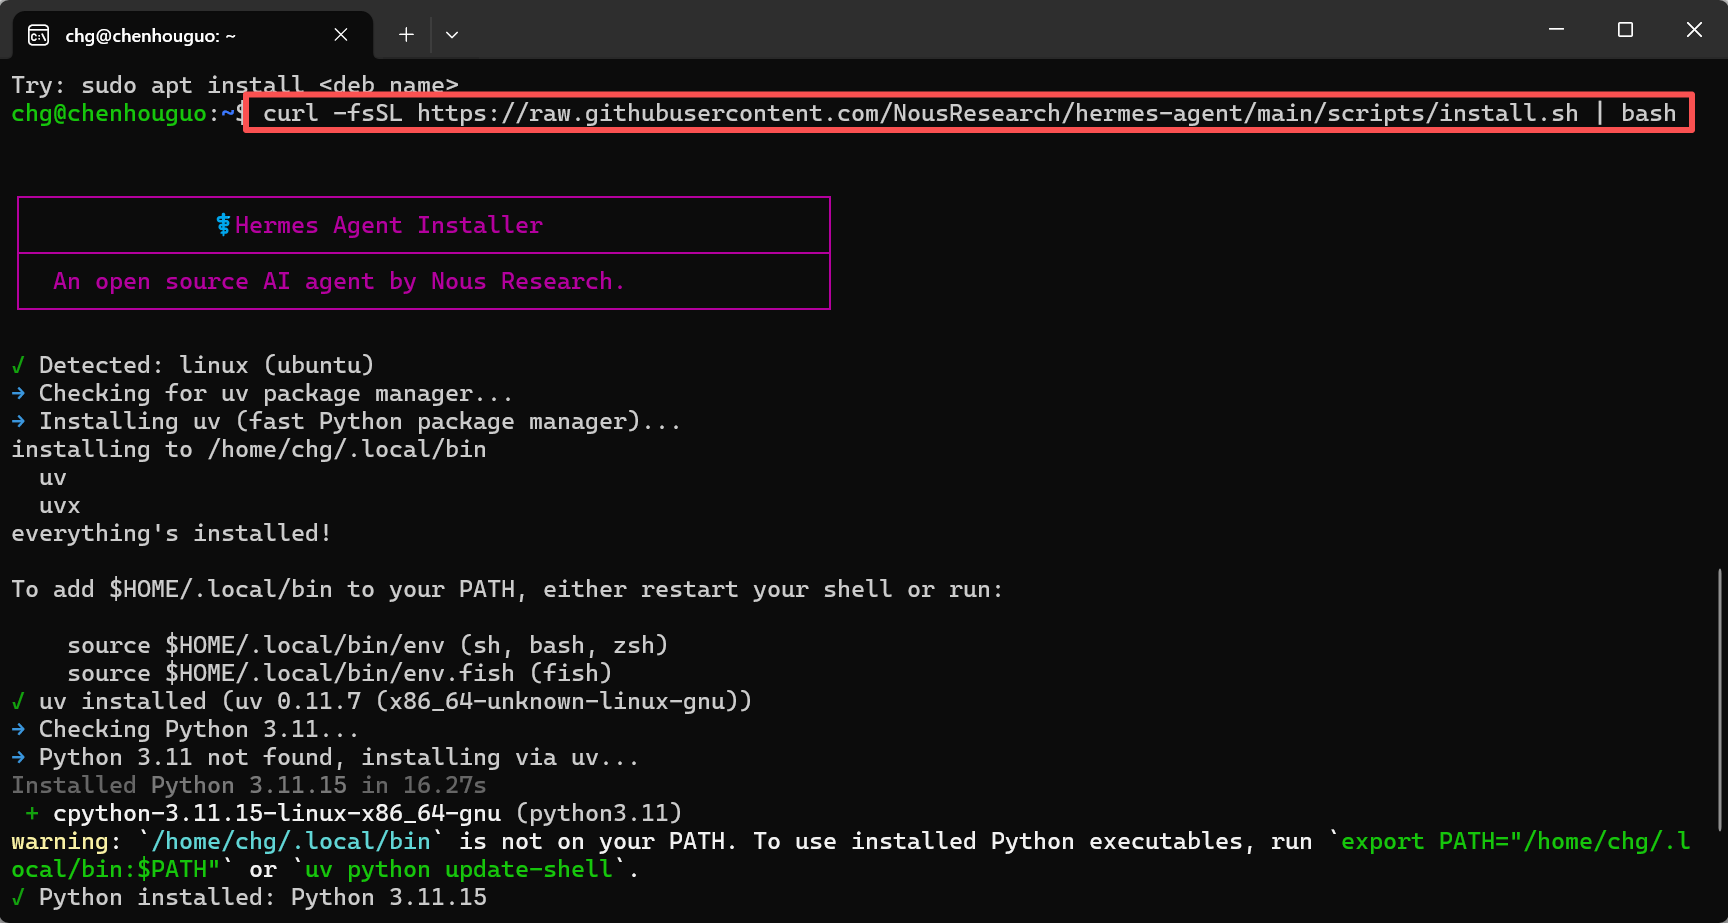Close the terminal window
The height and width of the screenshot is (923, 1728).
pyautogui.click(x=1694, y=30)
